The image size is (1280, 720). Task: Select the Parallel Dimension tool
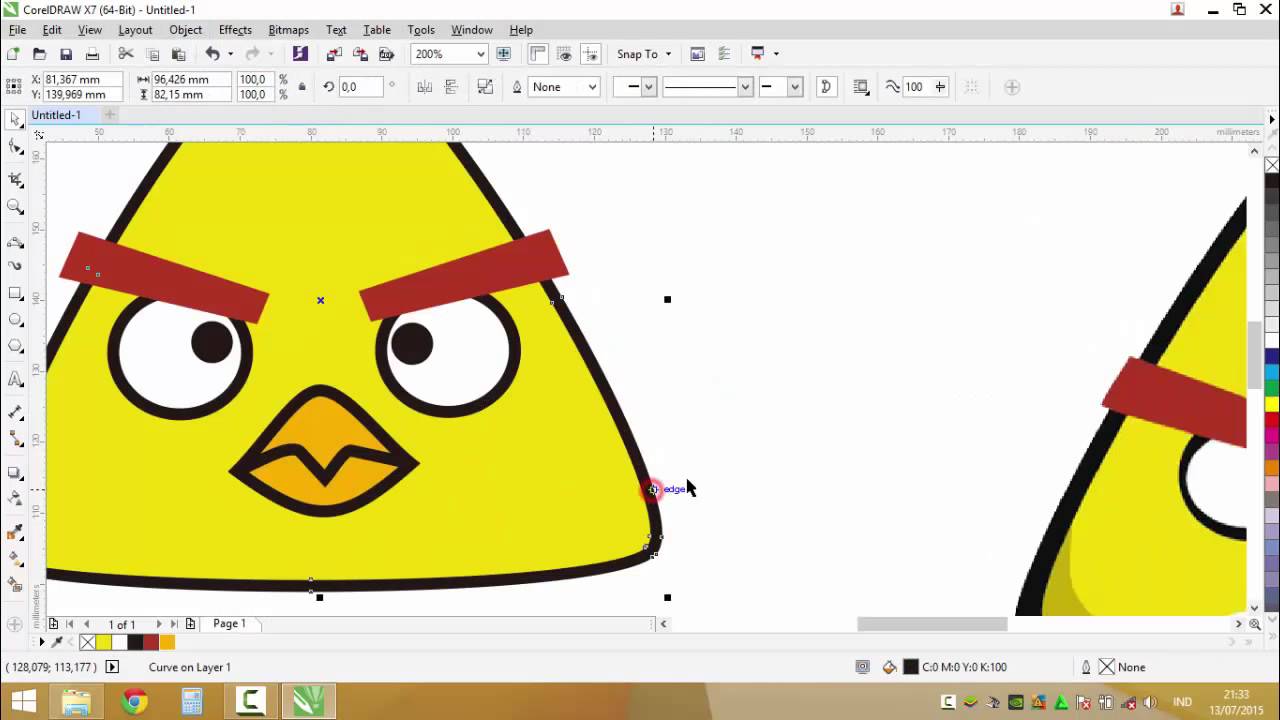[x=15, y=413]
